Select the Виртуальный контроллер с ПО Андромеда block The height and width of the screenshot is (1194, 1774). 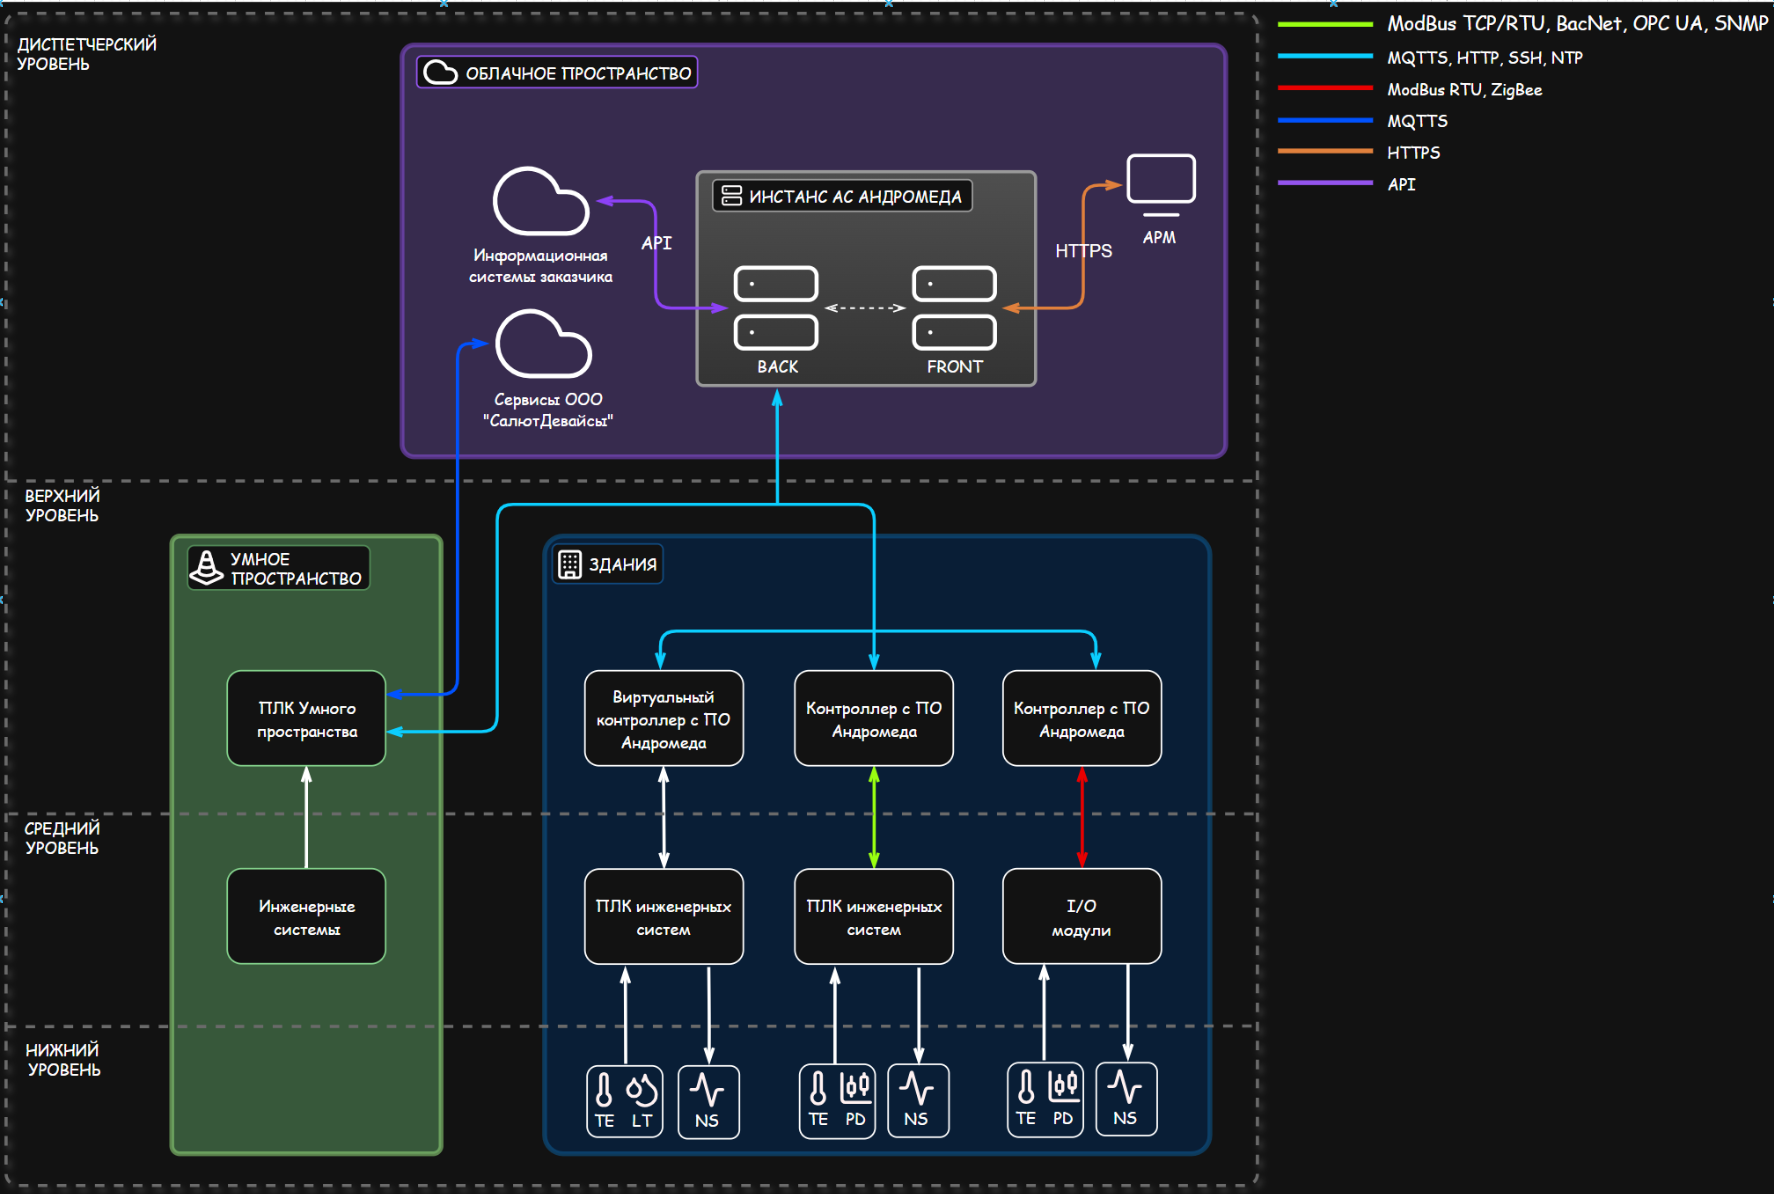click(x=663, y=719)
